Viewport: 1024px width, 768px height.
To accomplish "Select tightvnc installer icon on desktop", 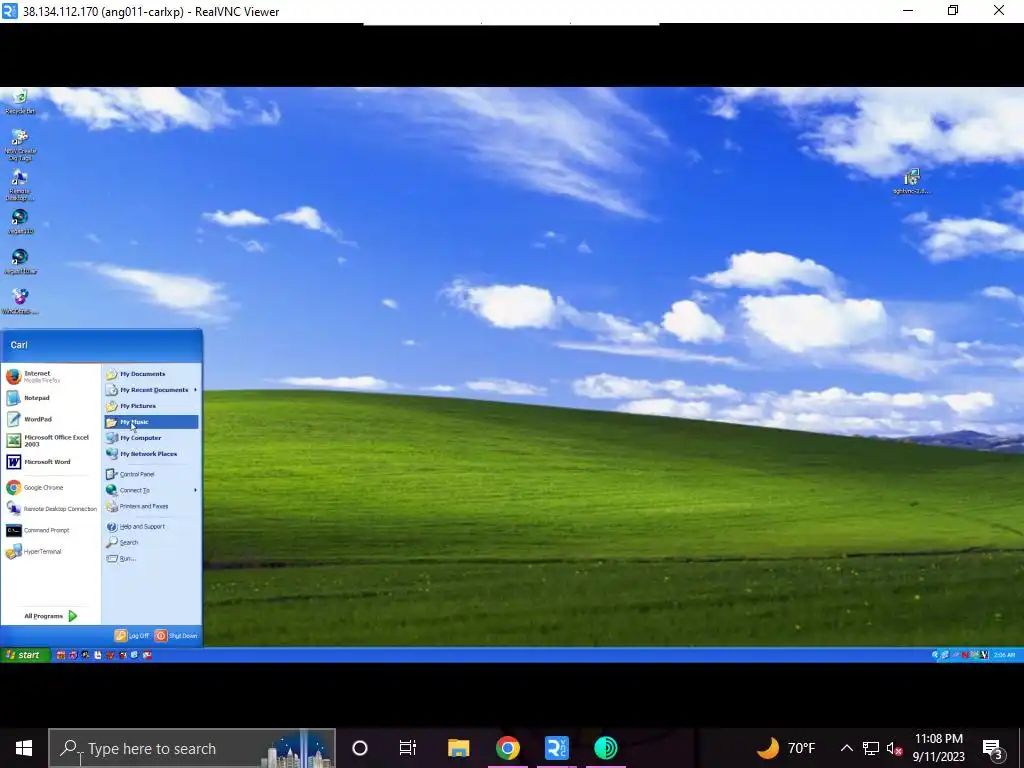I will [912, 182].
